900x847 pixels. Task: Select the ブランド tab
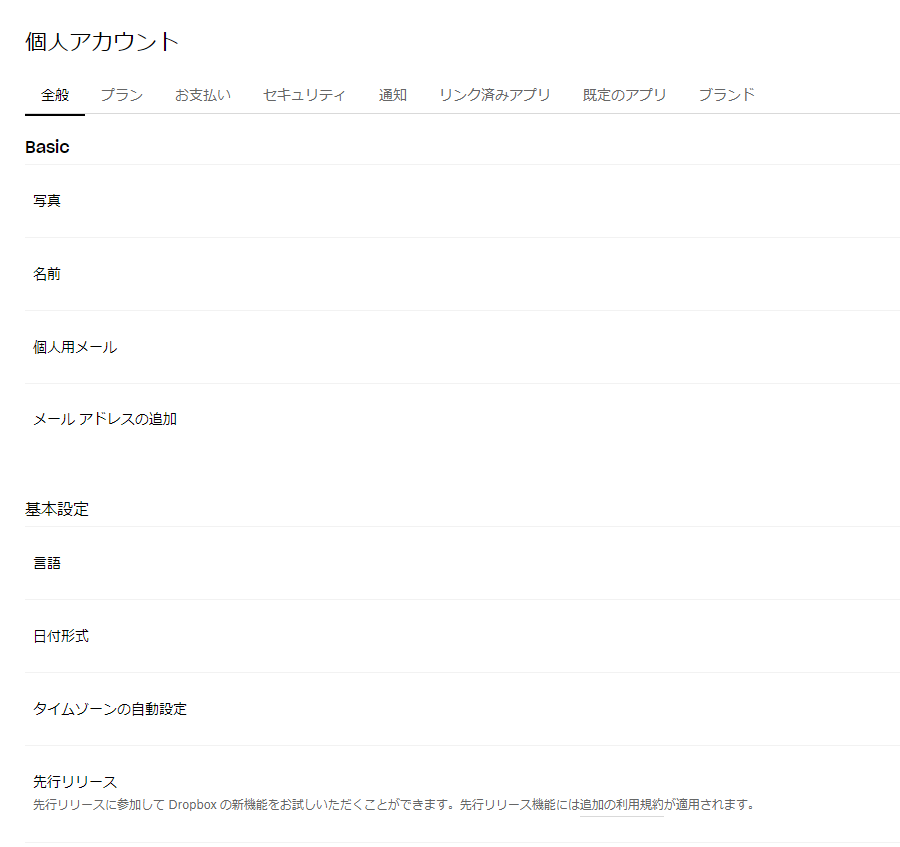click(726, 95)
